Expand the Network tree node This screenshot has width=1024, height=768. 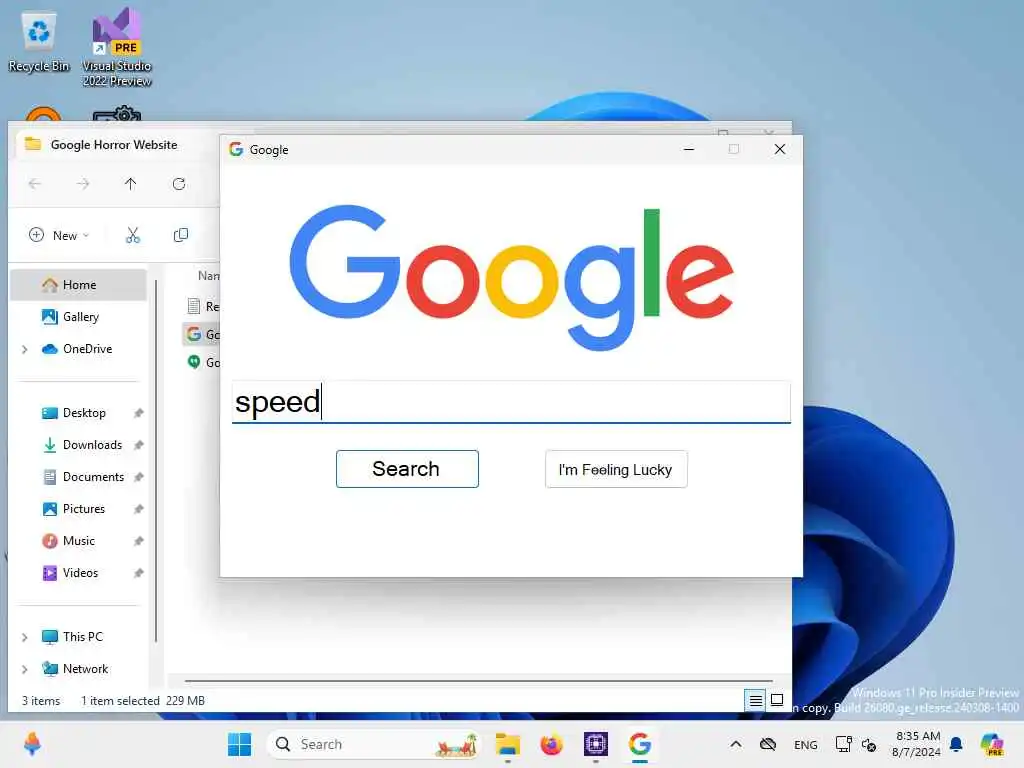(x=25, y=669)
